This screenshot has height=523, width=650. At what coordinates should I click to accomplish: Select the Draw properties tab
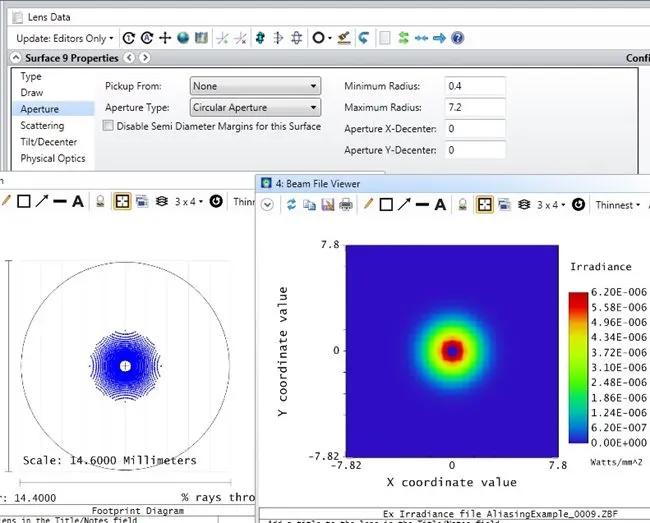tap(32, 92)
